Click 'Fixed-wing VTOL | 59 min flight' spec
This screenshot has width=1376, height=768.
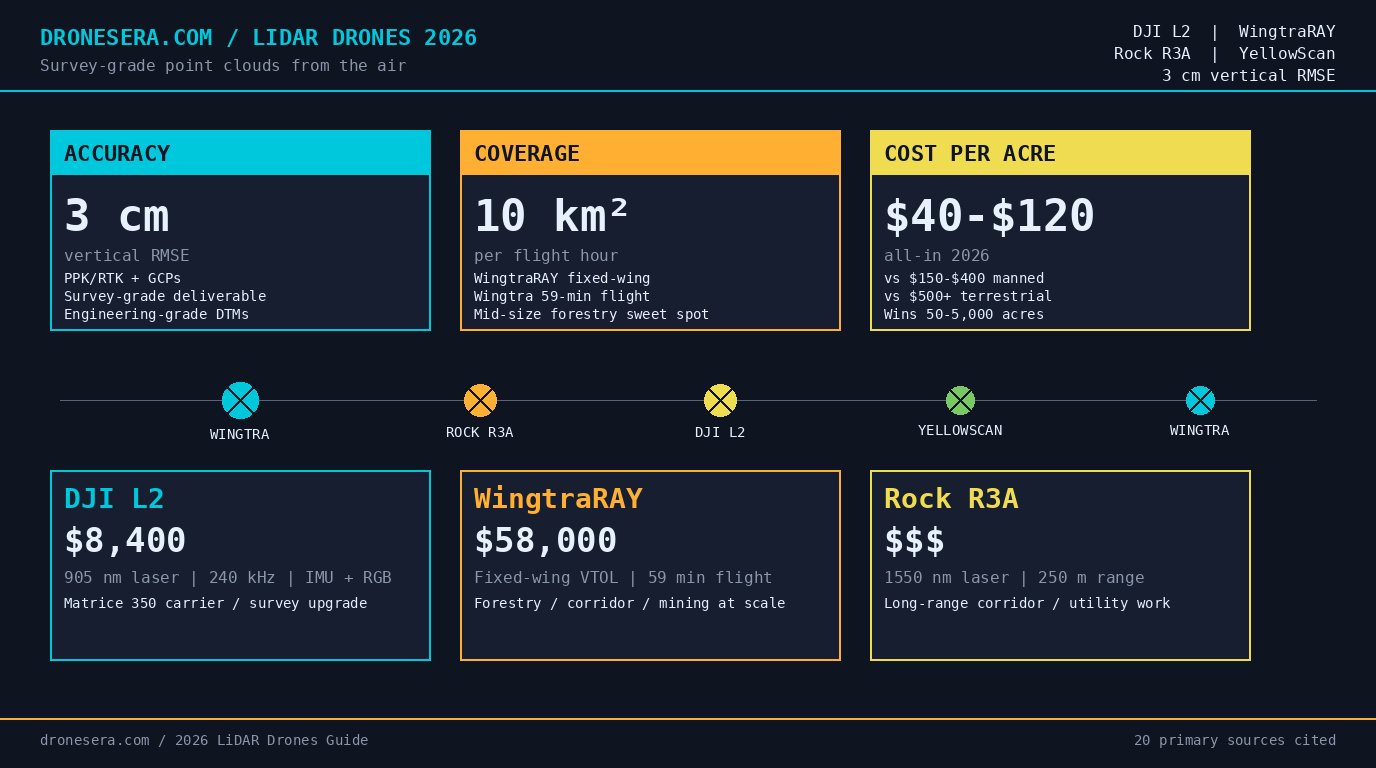coord(623,578)
